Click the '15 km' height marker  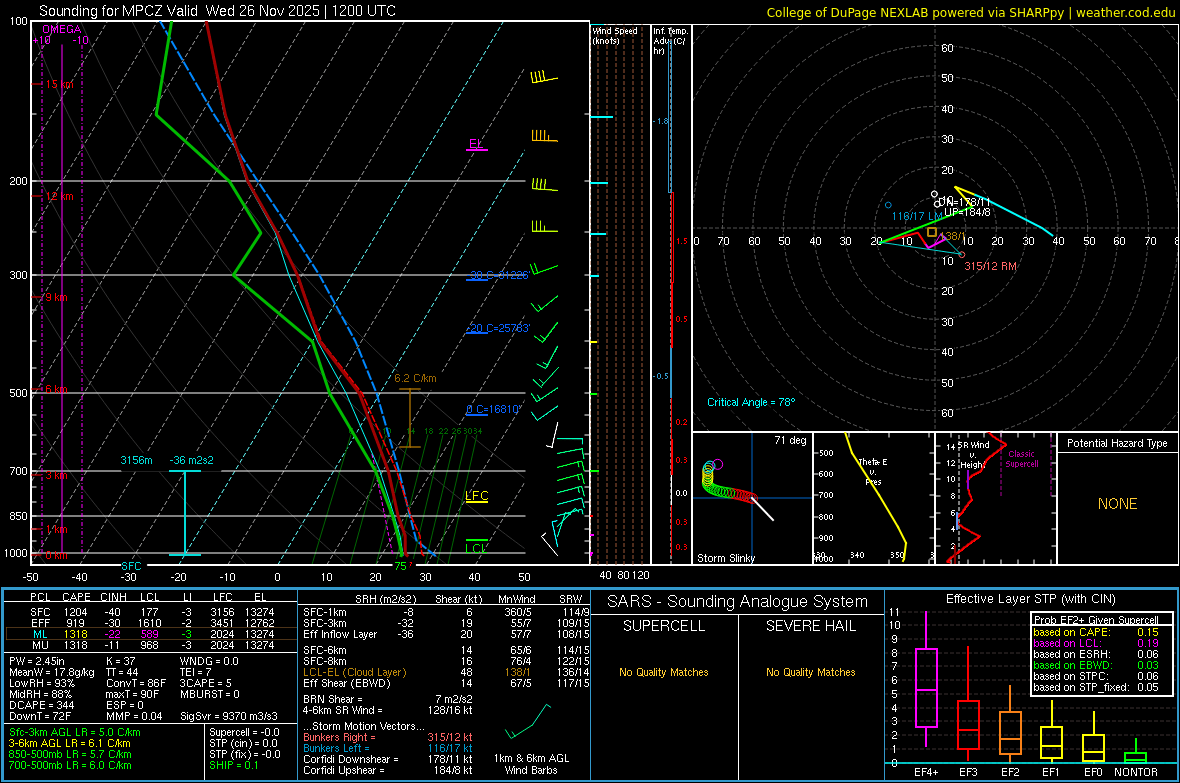click(59, 84)
